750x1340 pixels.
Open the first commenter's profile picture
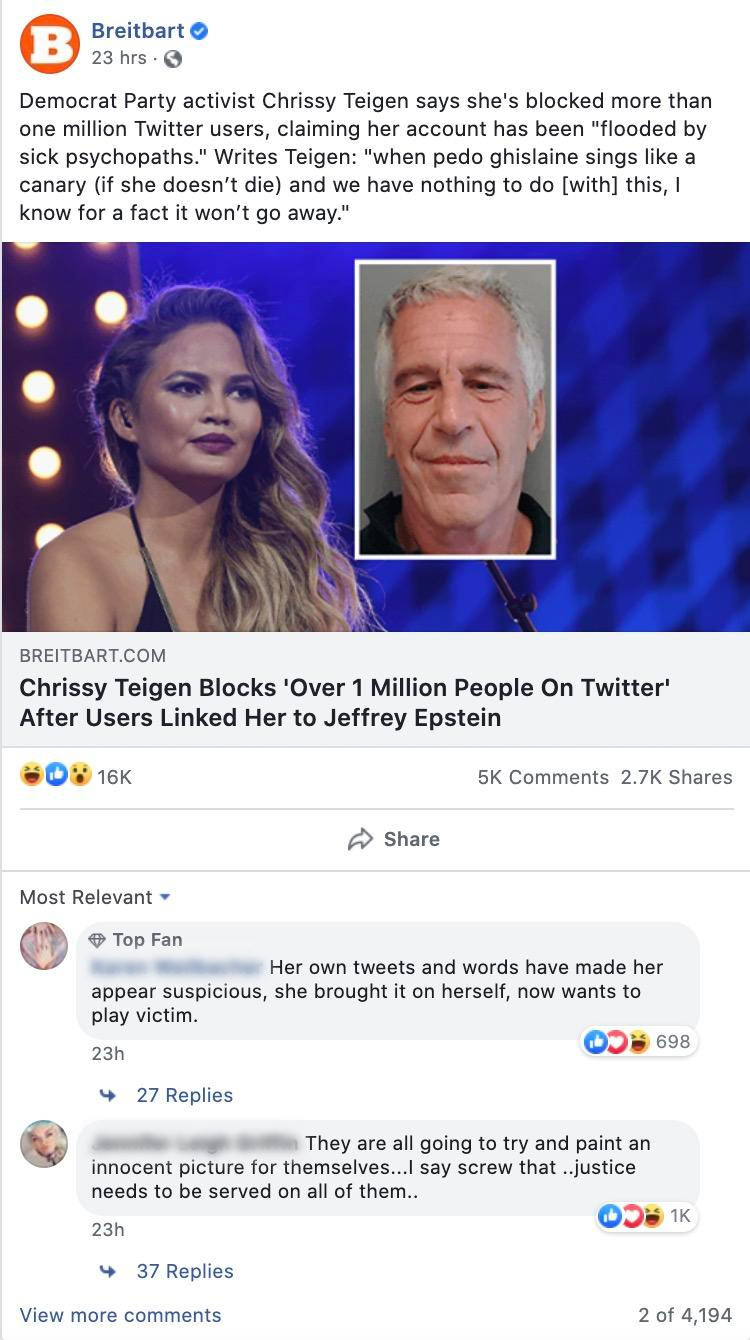44,946
